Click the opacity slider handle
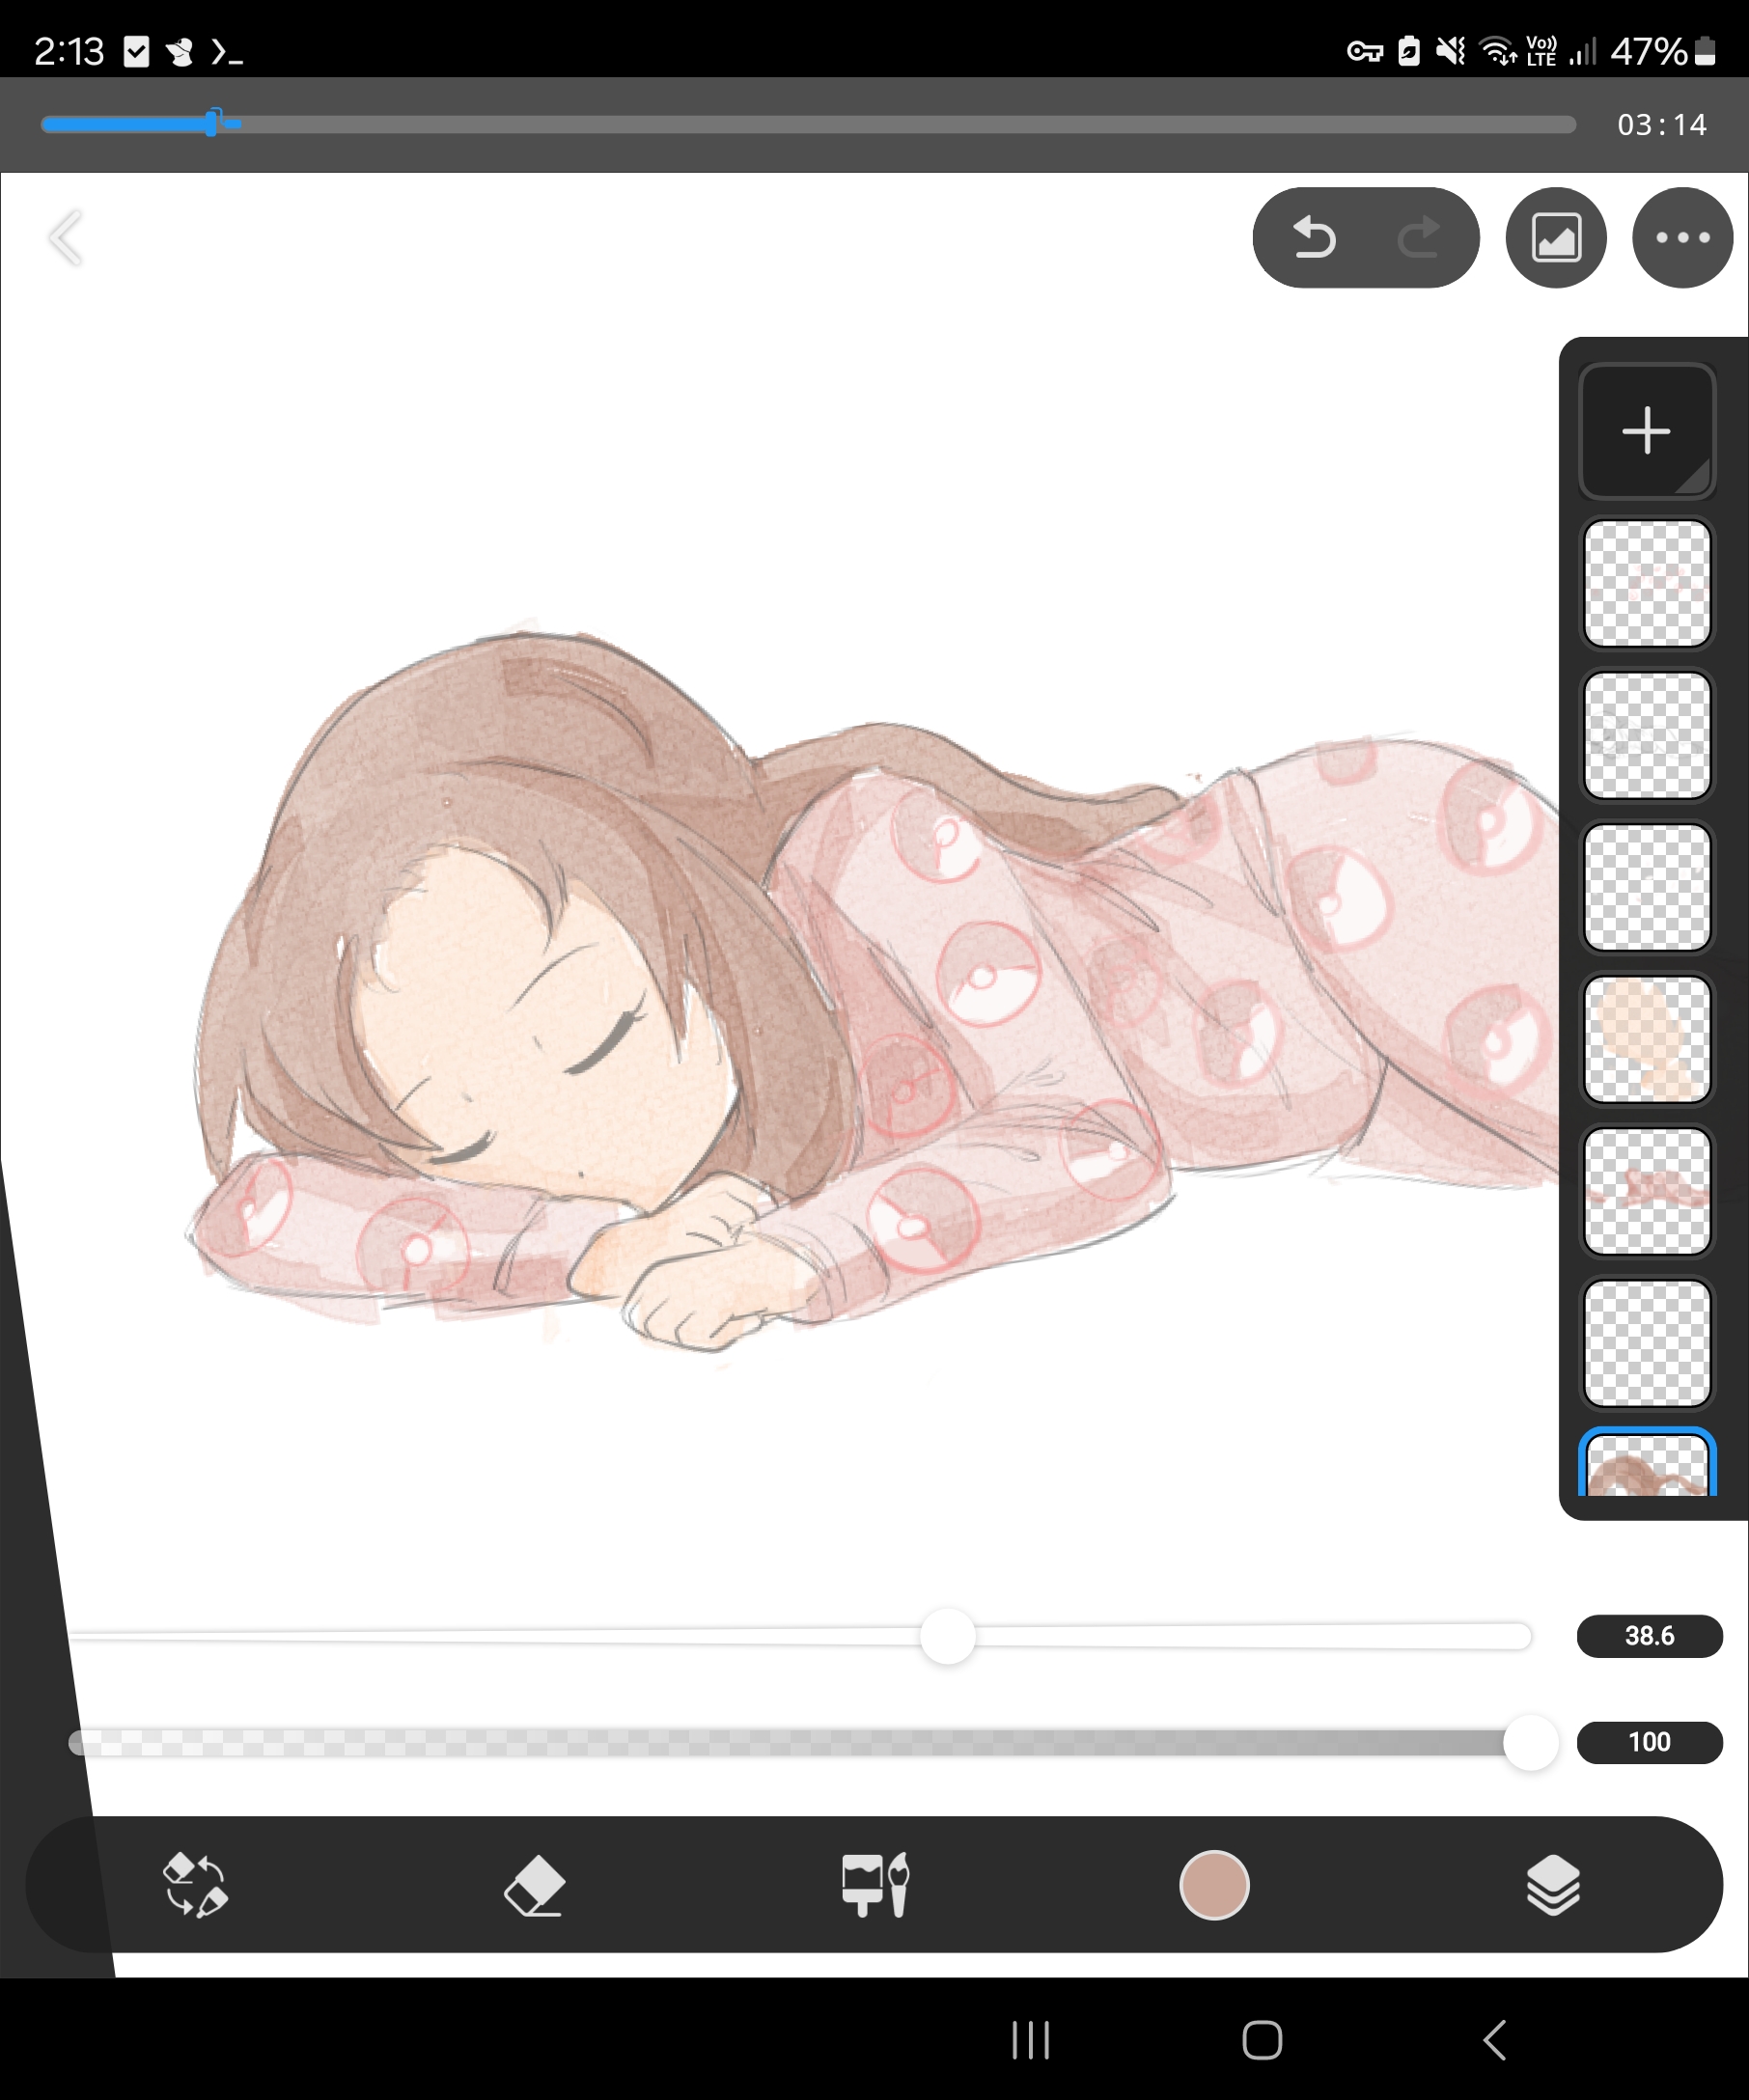 (x=1530, y=1742)
